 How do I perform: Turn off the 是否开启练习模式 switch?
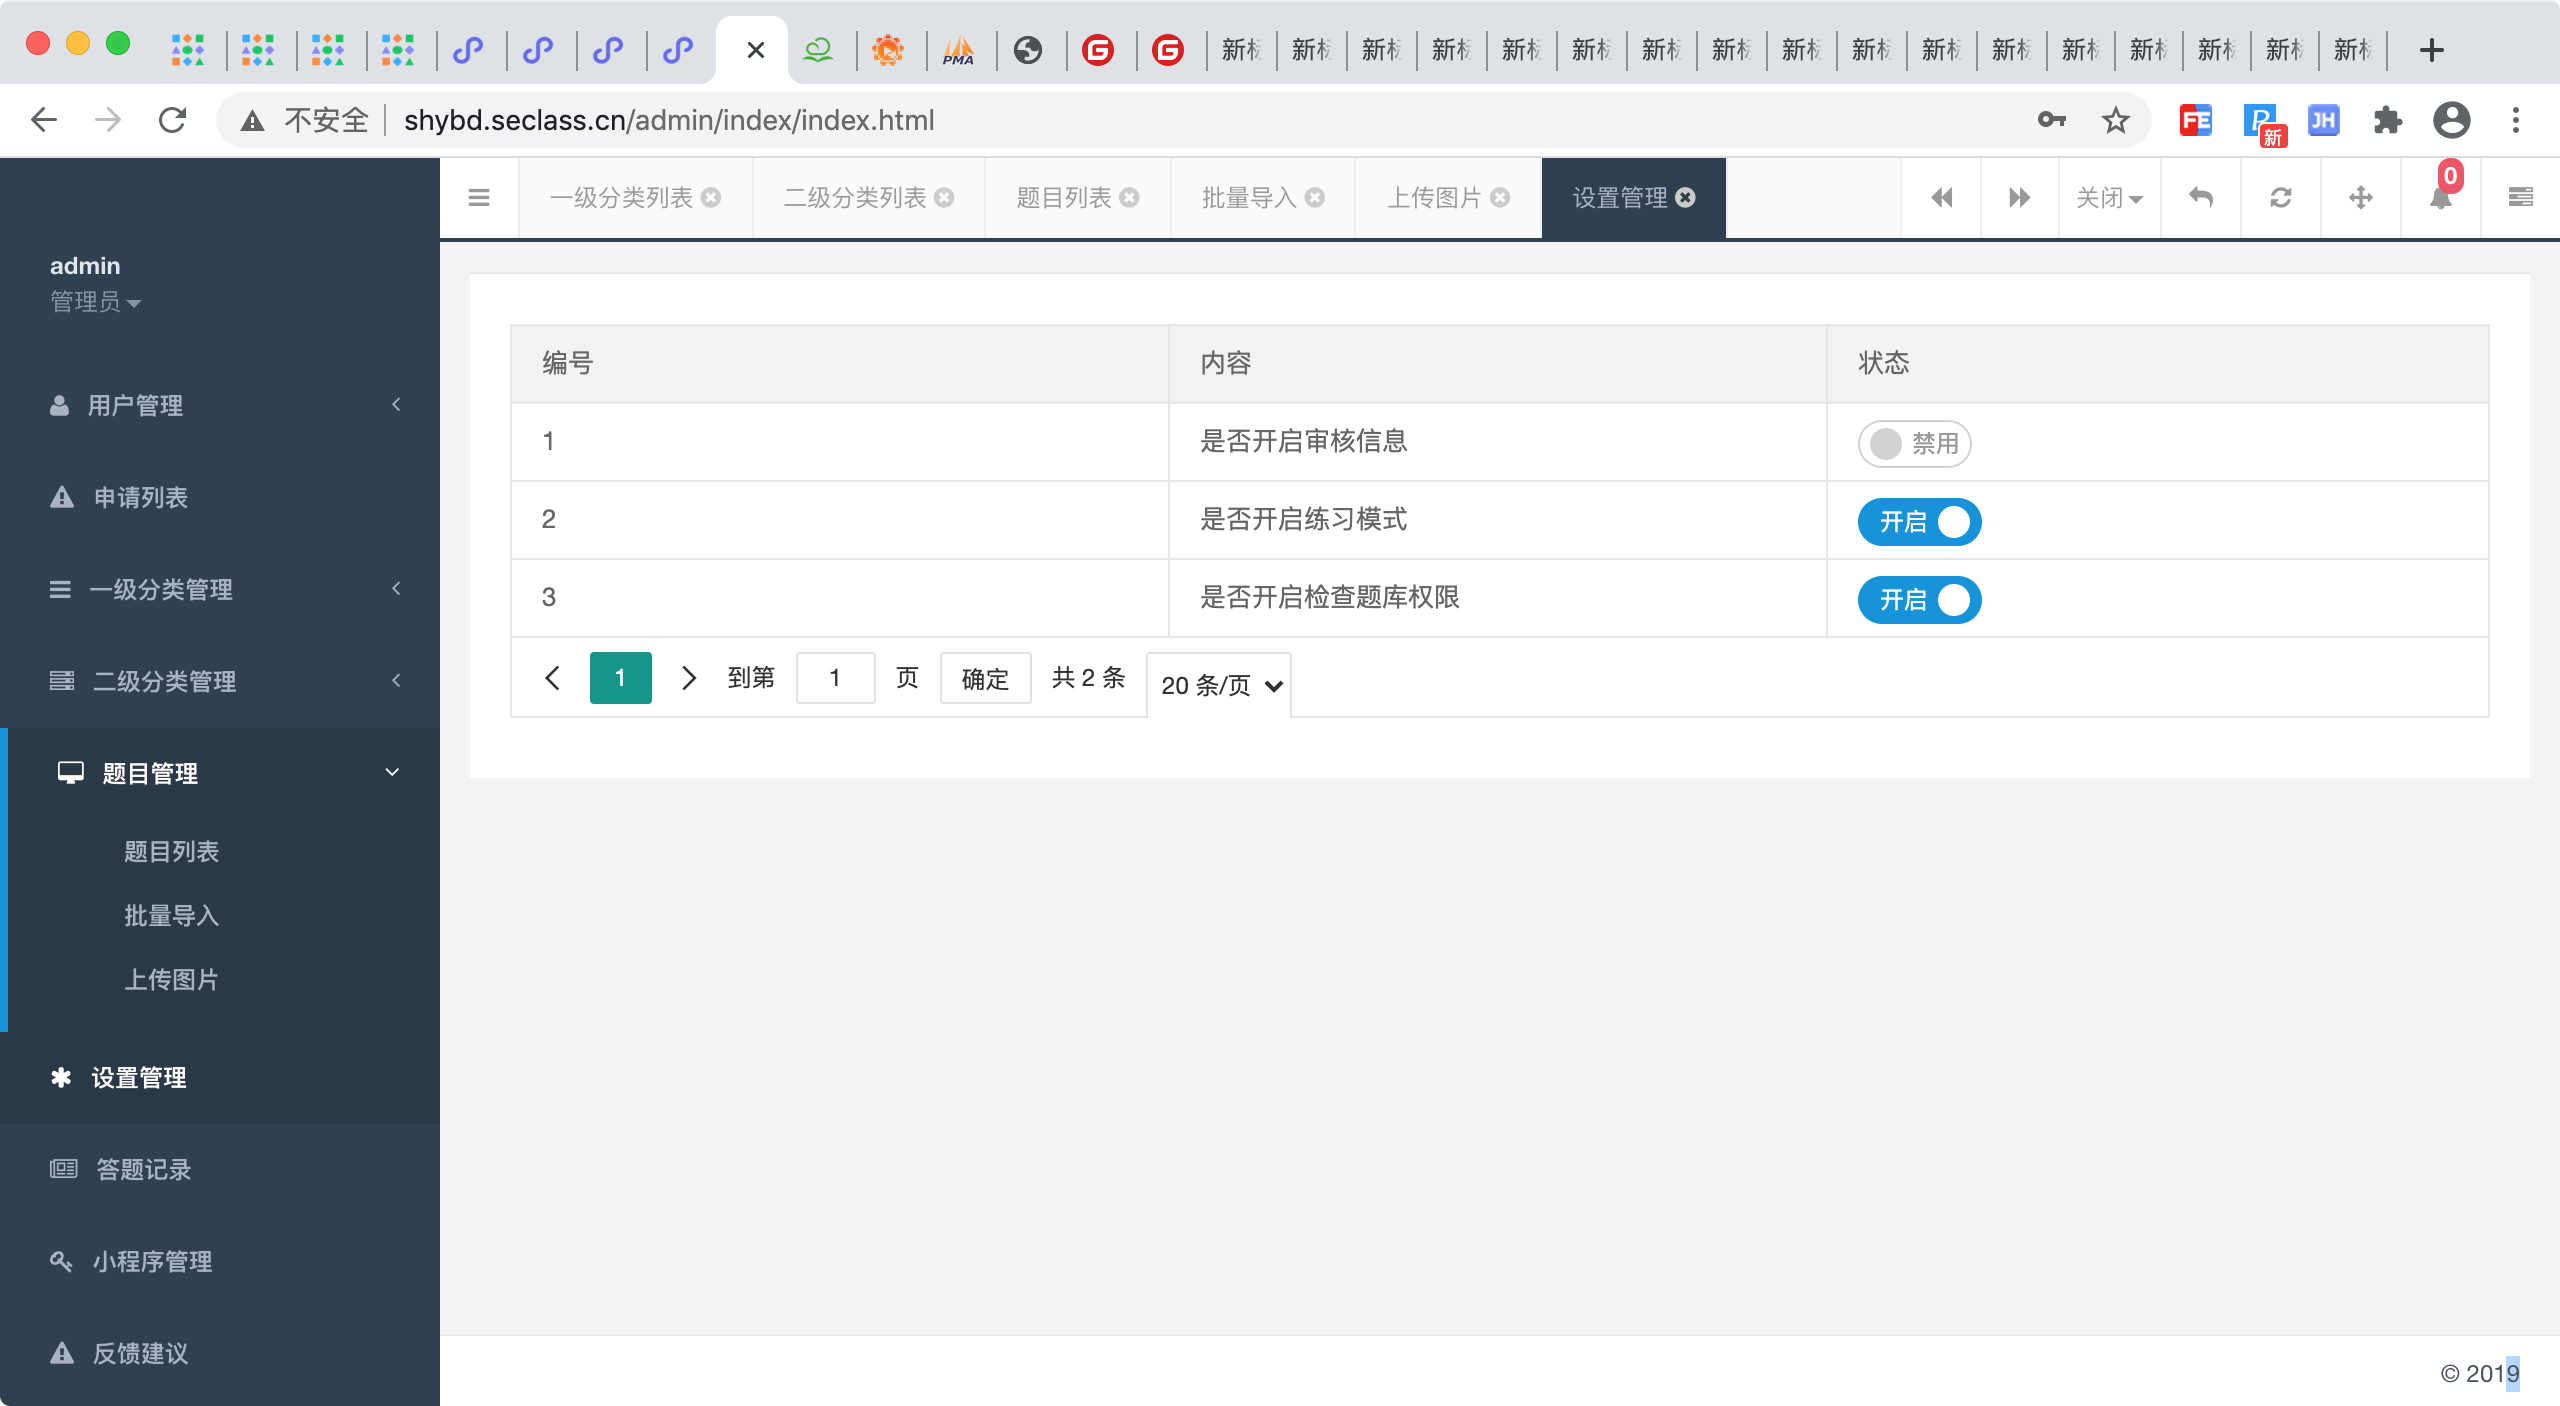[x=1919, y=522]
